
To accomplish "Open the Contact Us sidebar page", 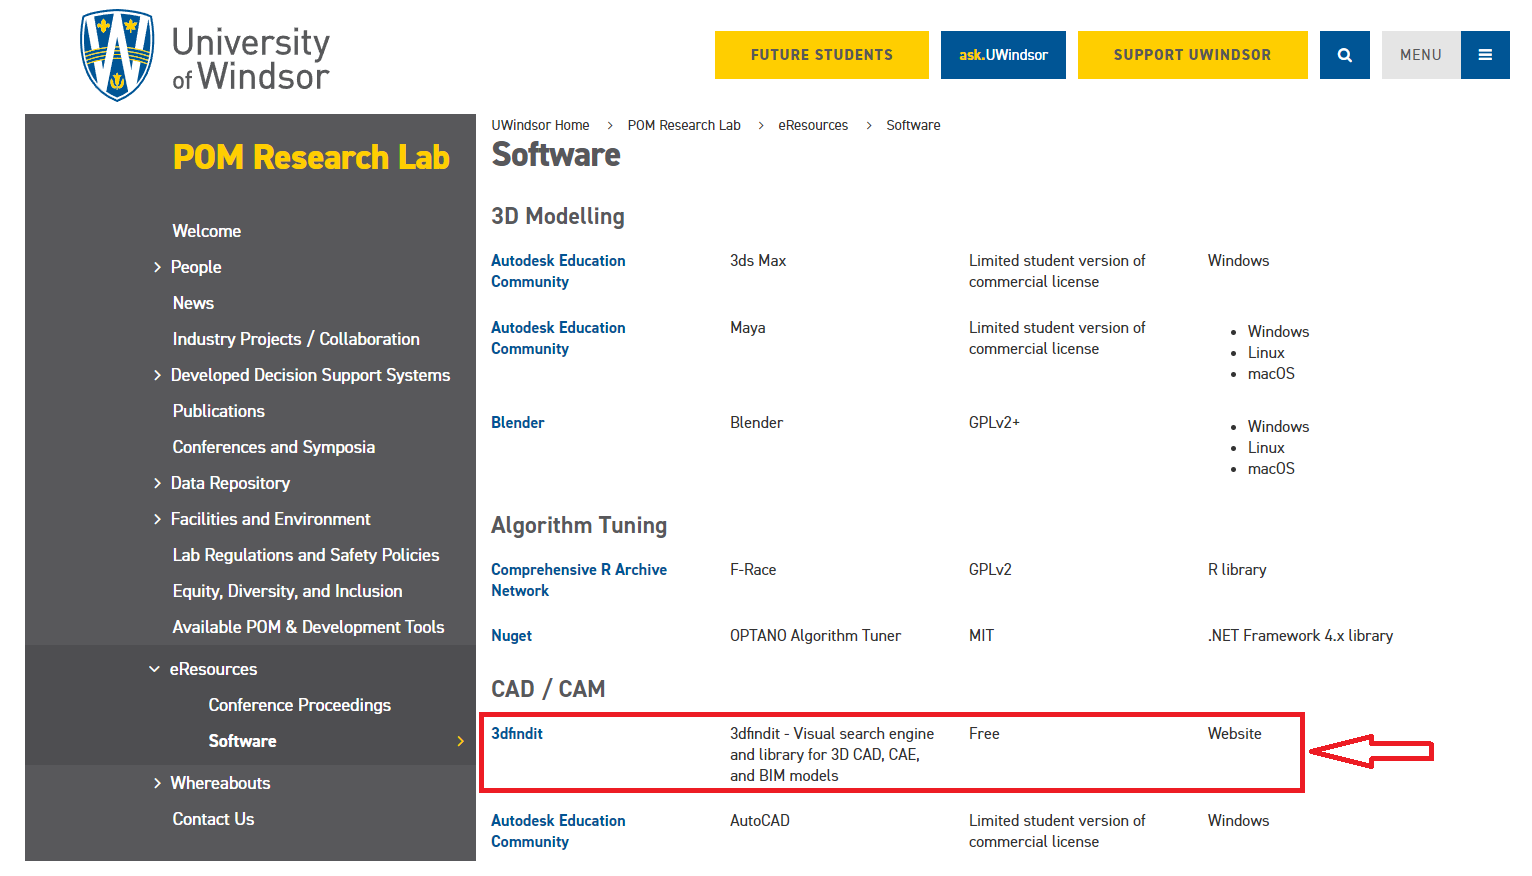I will click(x=213, y=819).
